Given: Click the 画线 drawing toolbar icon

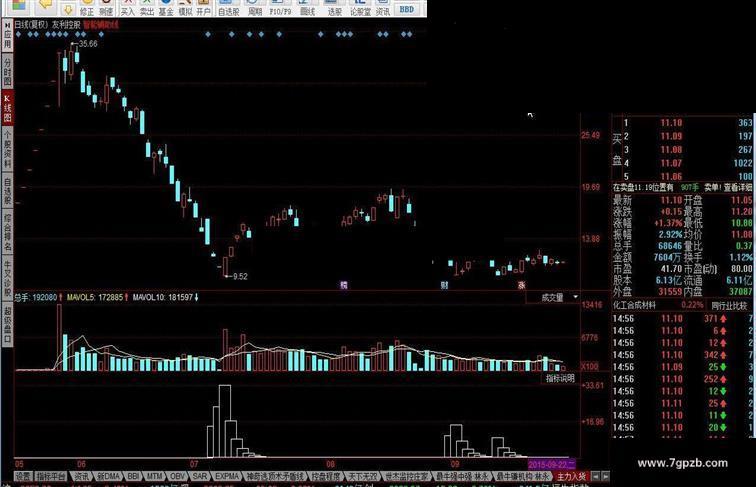Looking at the screenshot, I should coord(308,8).
